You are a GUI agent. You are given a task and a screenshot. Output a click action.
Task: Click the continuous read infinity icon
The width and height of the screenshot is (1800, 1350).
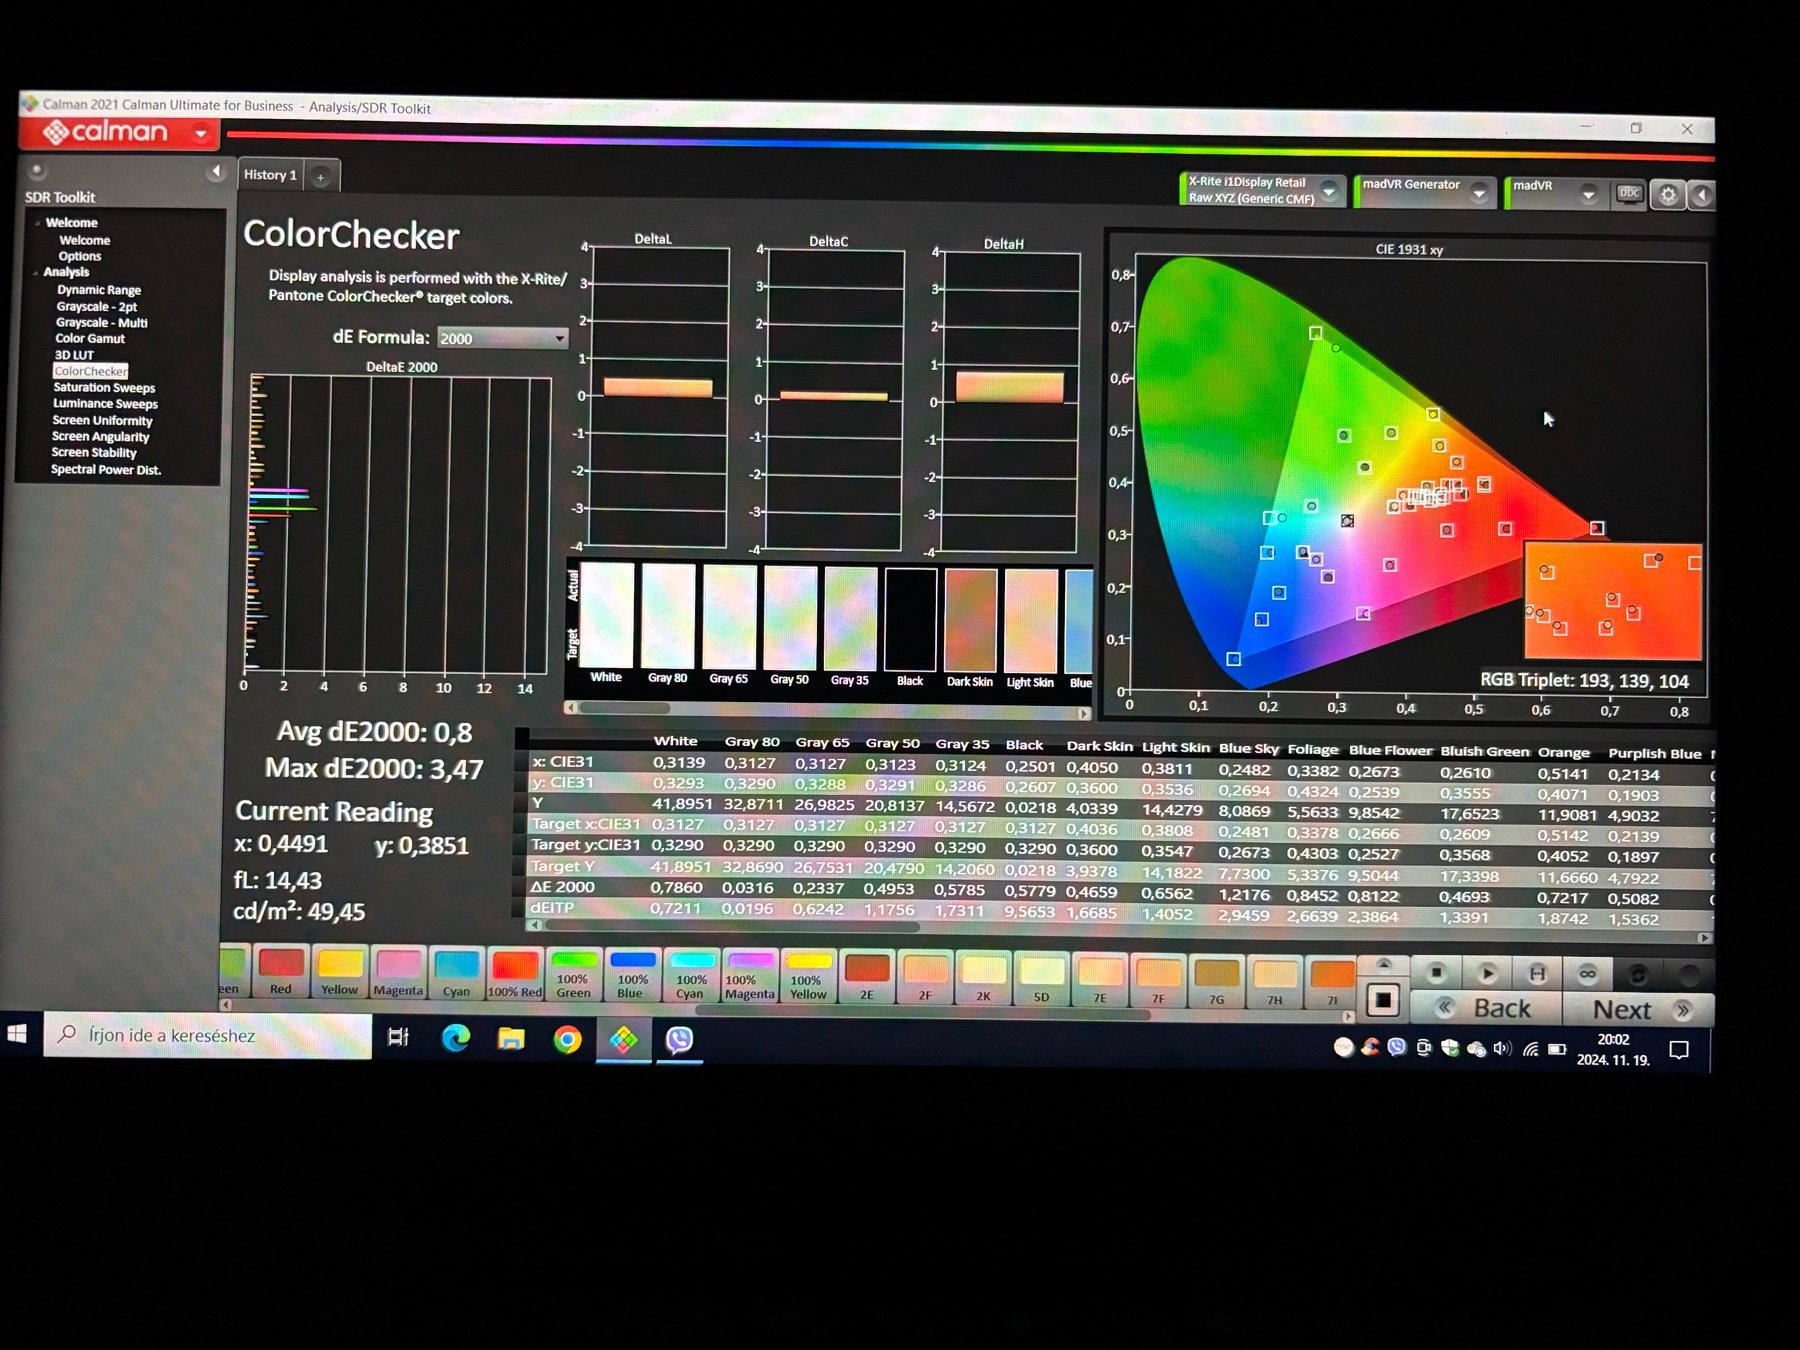1587,973
